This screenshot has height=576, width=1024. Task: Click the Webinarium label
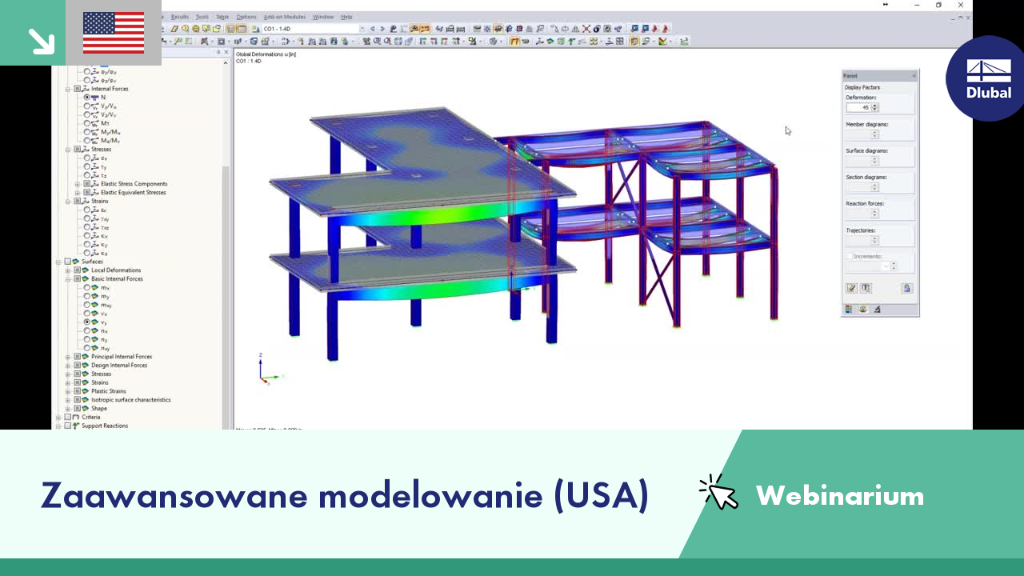click(840, 496)
